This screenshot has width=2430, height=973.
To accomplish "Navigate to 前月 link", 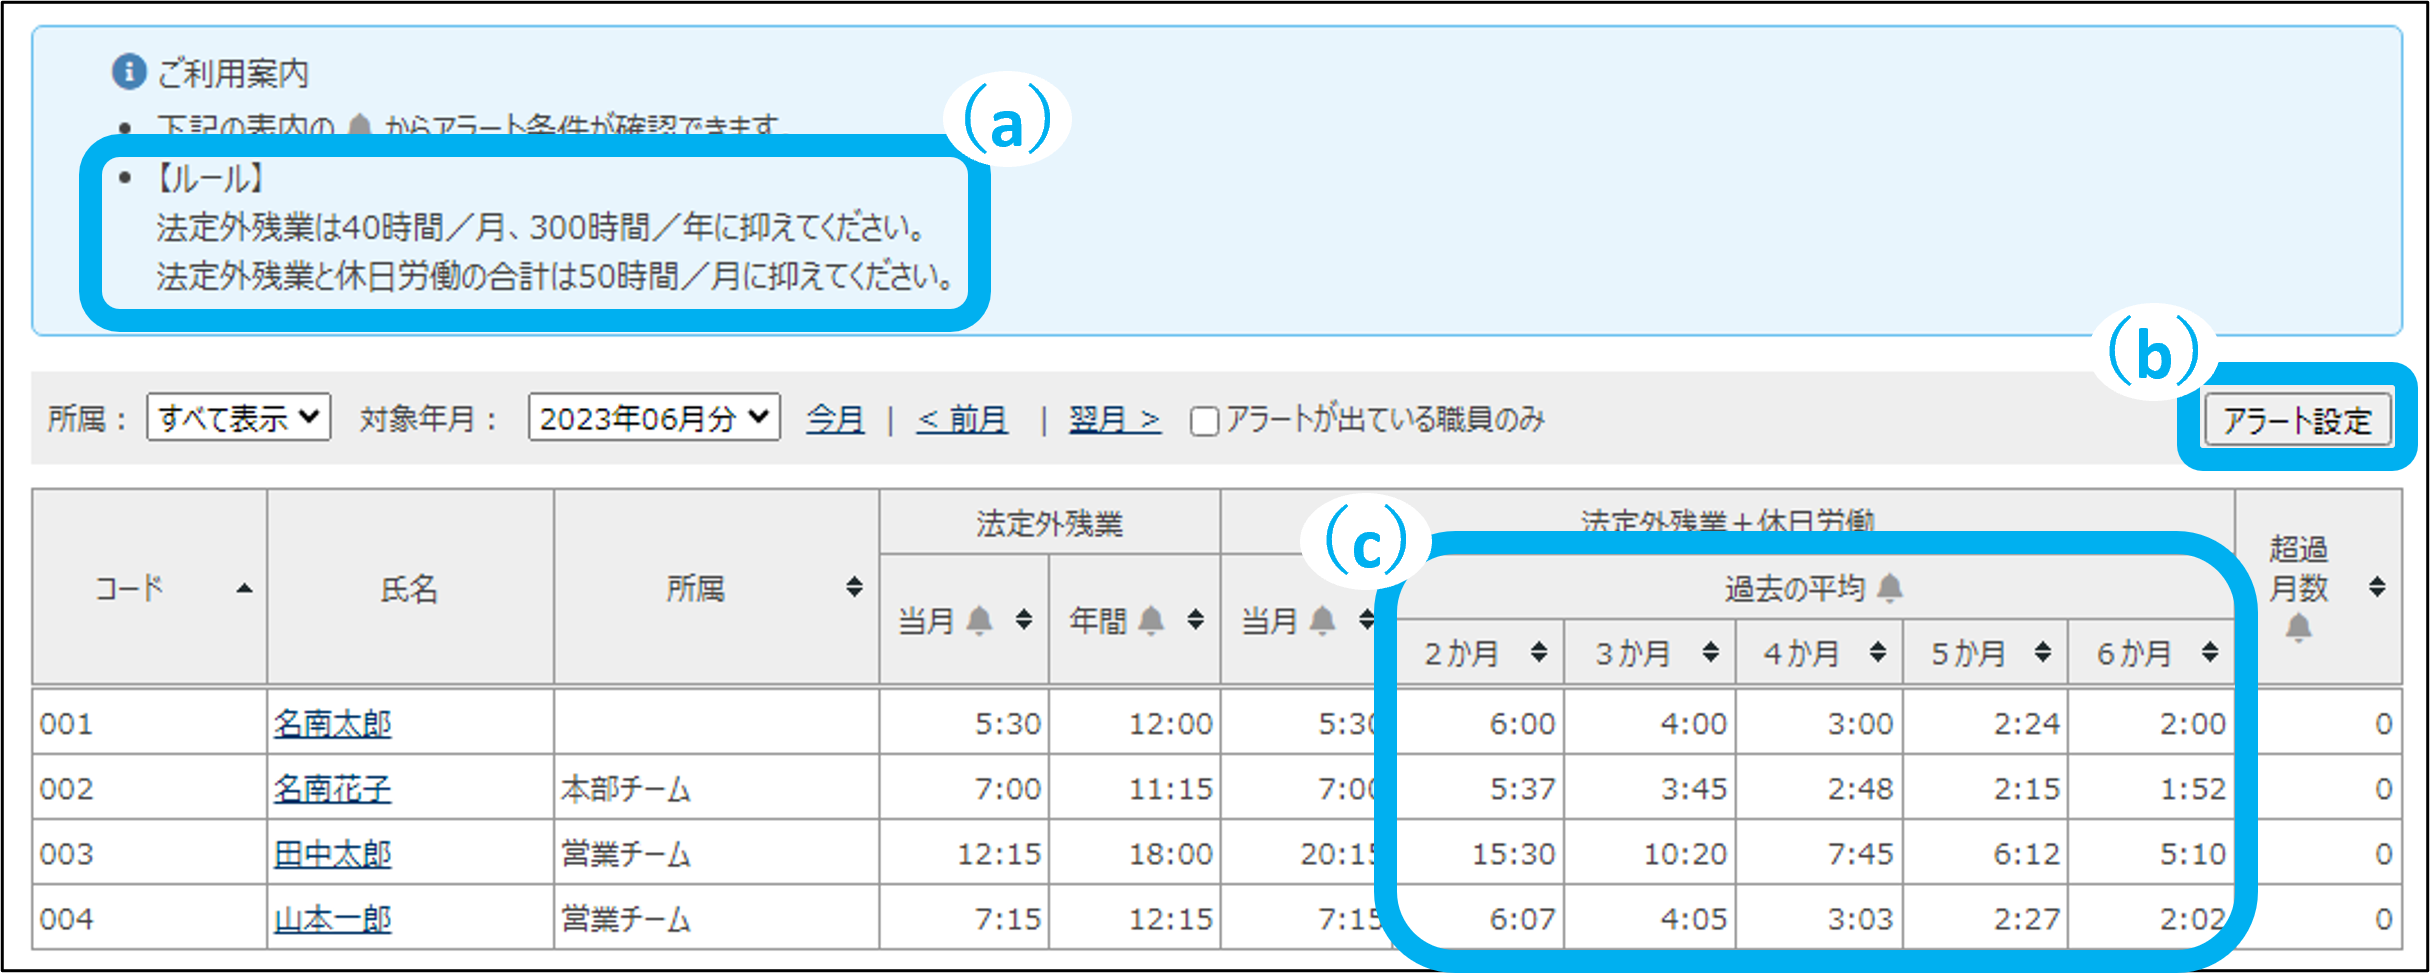I will pos(962,419).
